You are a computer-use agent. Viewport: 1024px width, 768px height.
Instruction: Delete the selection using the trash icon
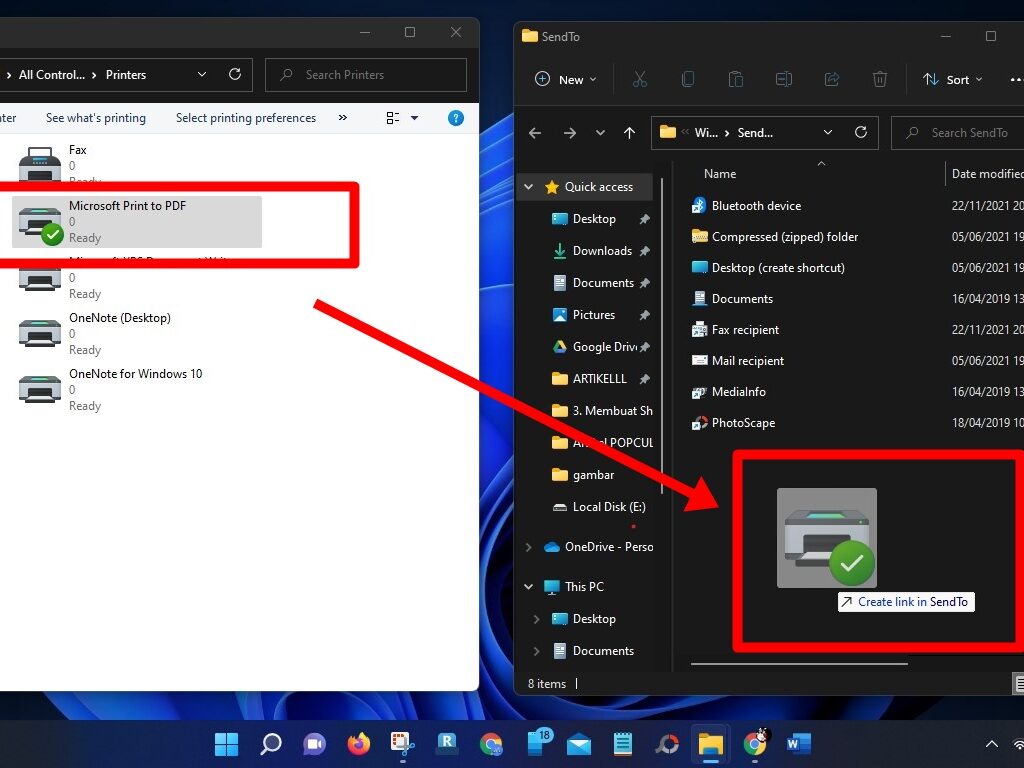tap(879, 79)
